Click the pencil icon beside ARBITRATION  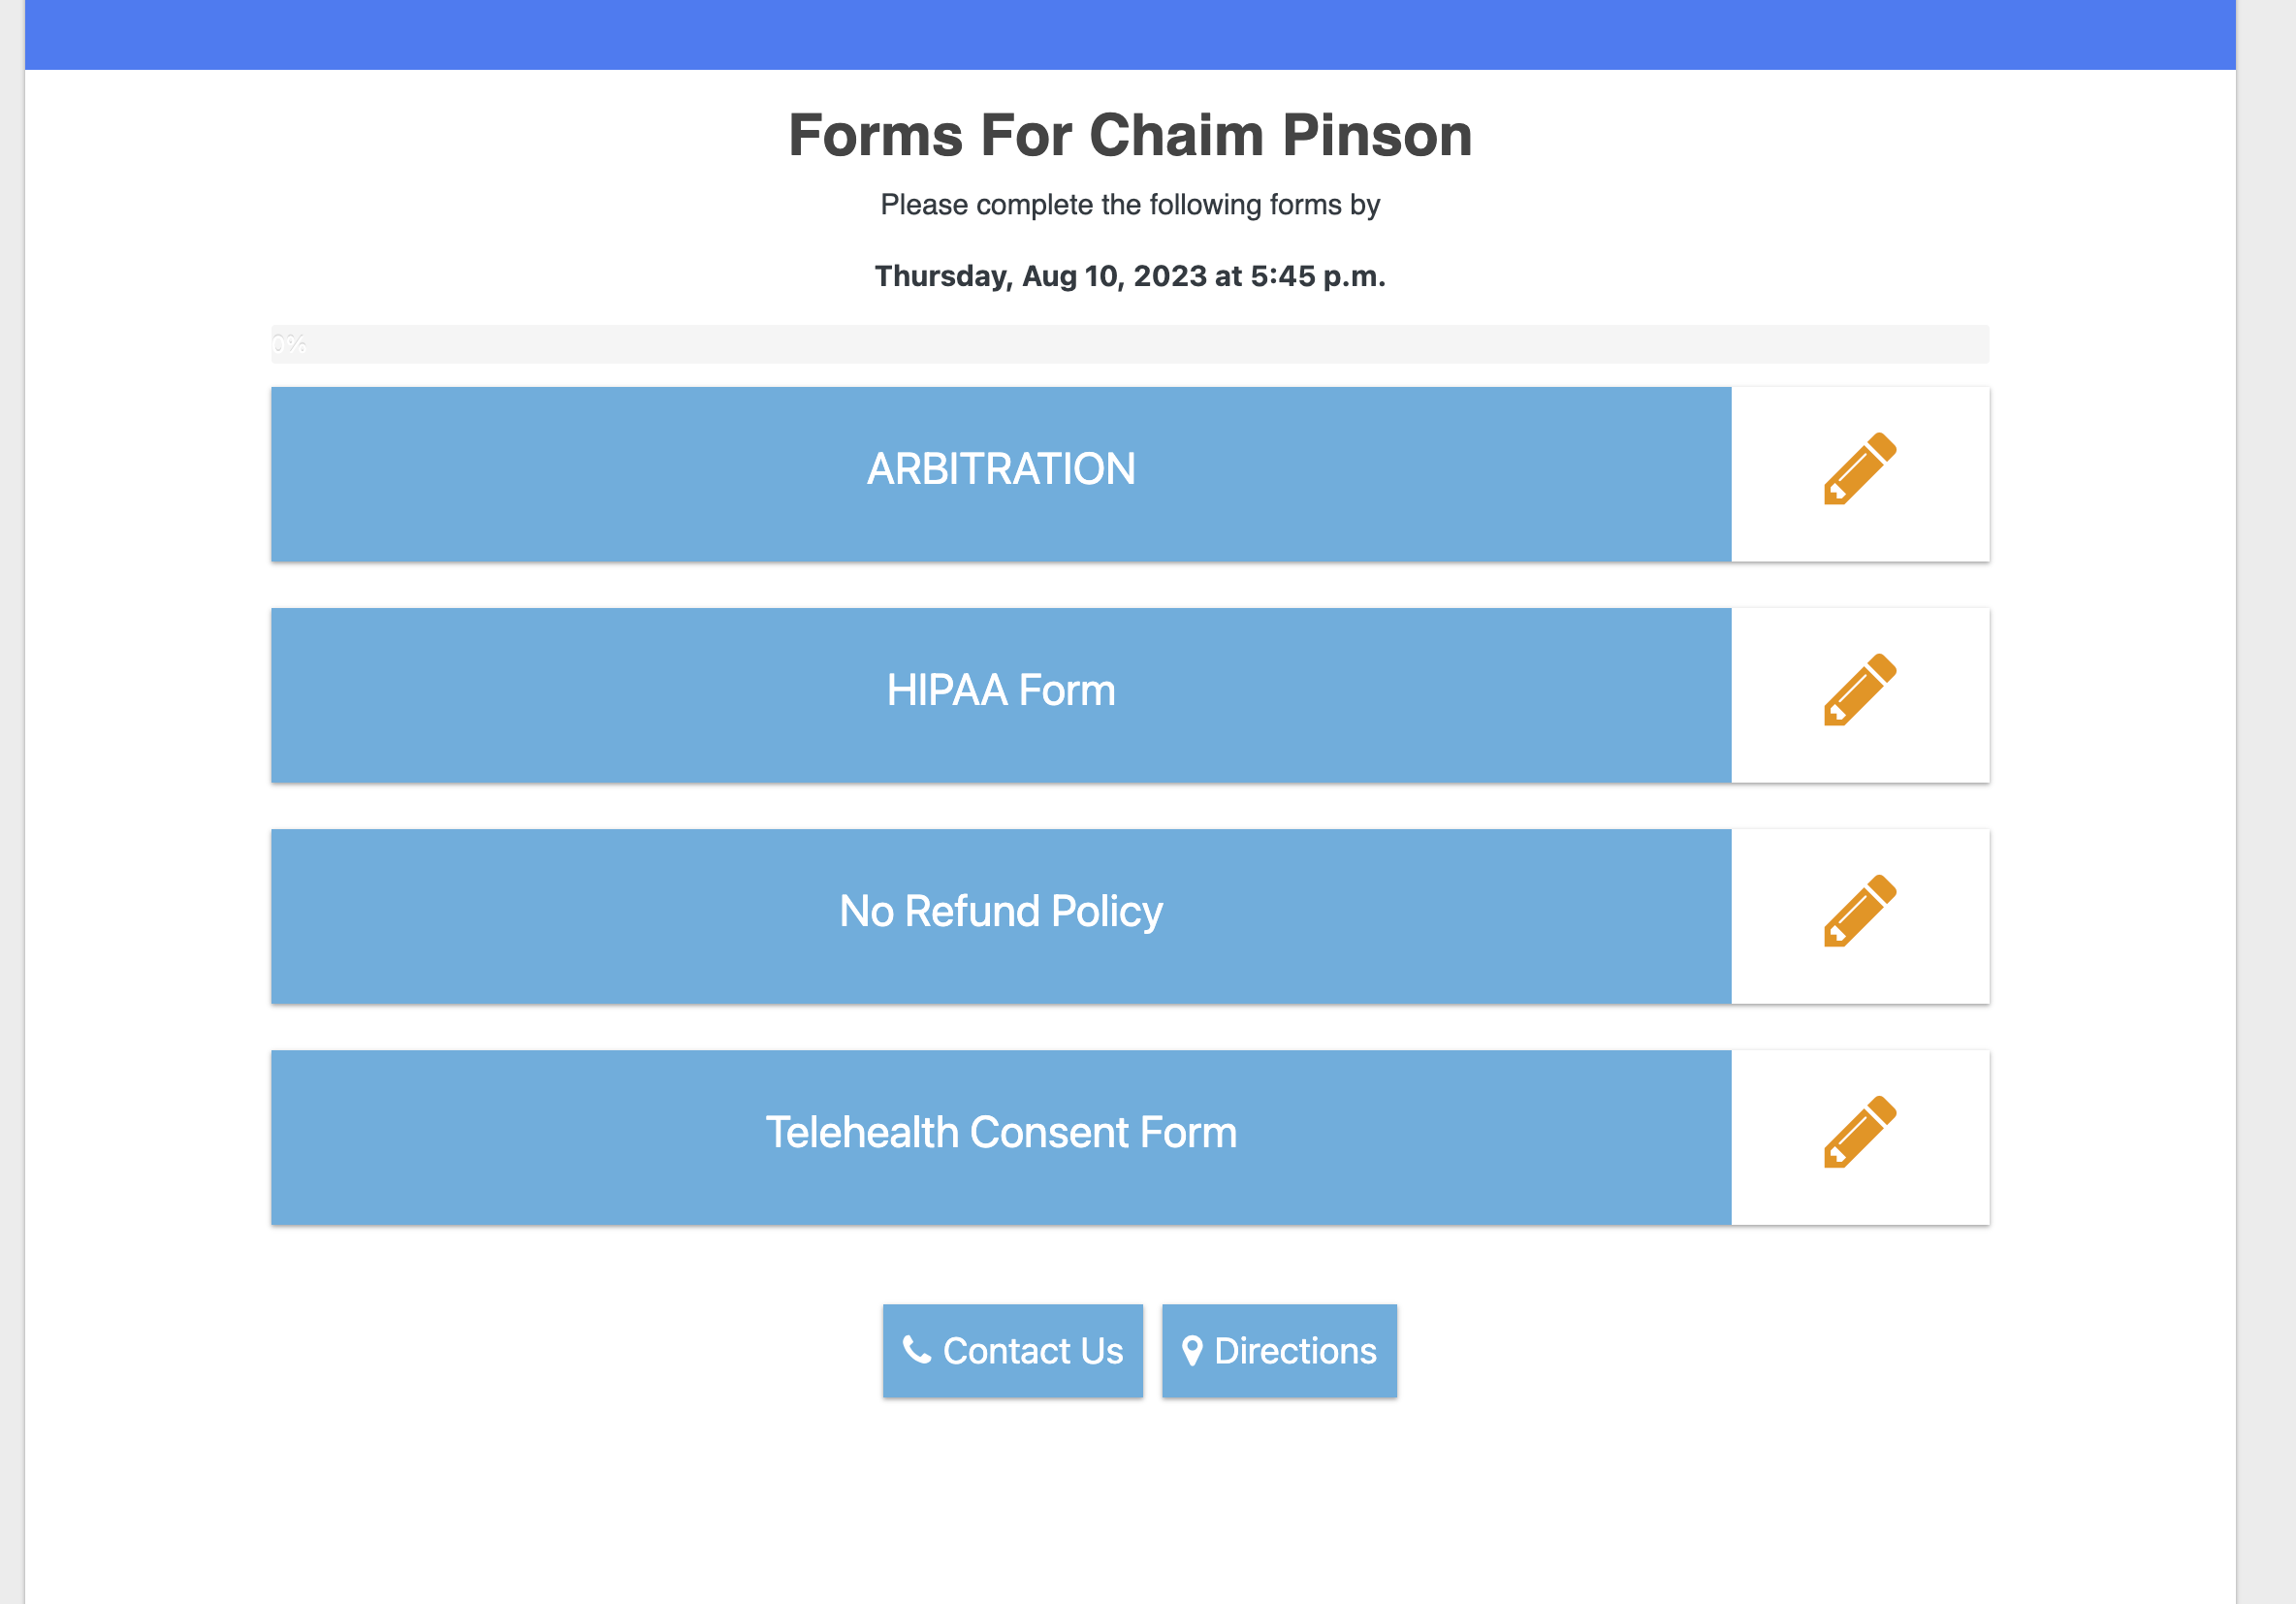(1860, 468)
